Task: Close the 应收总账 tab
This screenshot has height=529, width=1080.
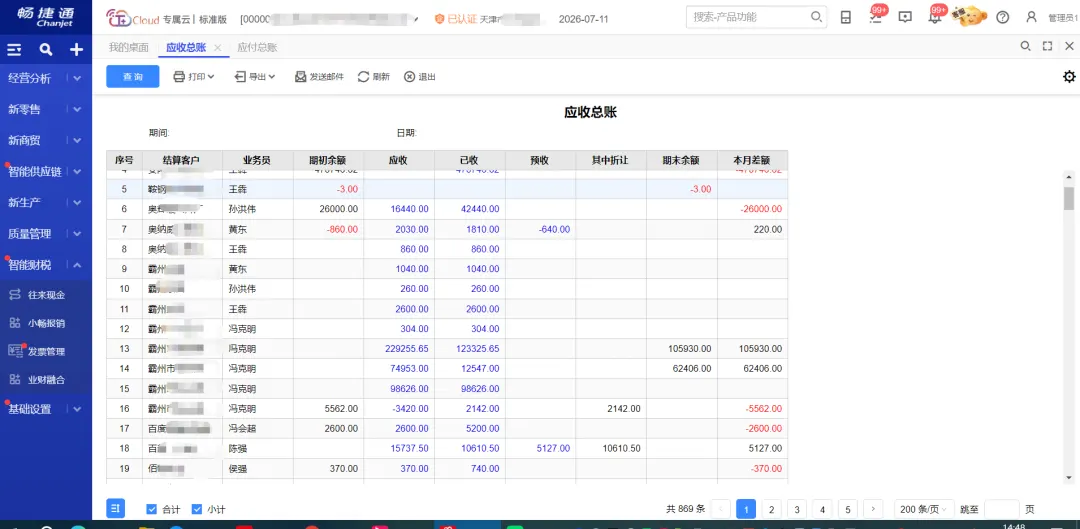Action: tap(217, 48)
